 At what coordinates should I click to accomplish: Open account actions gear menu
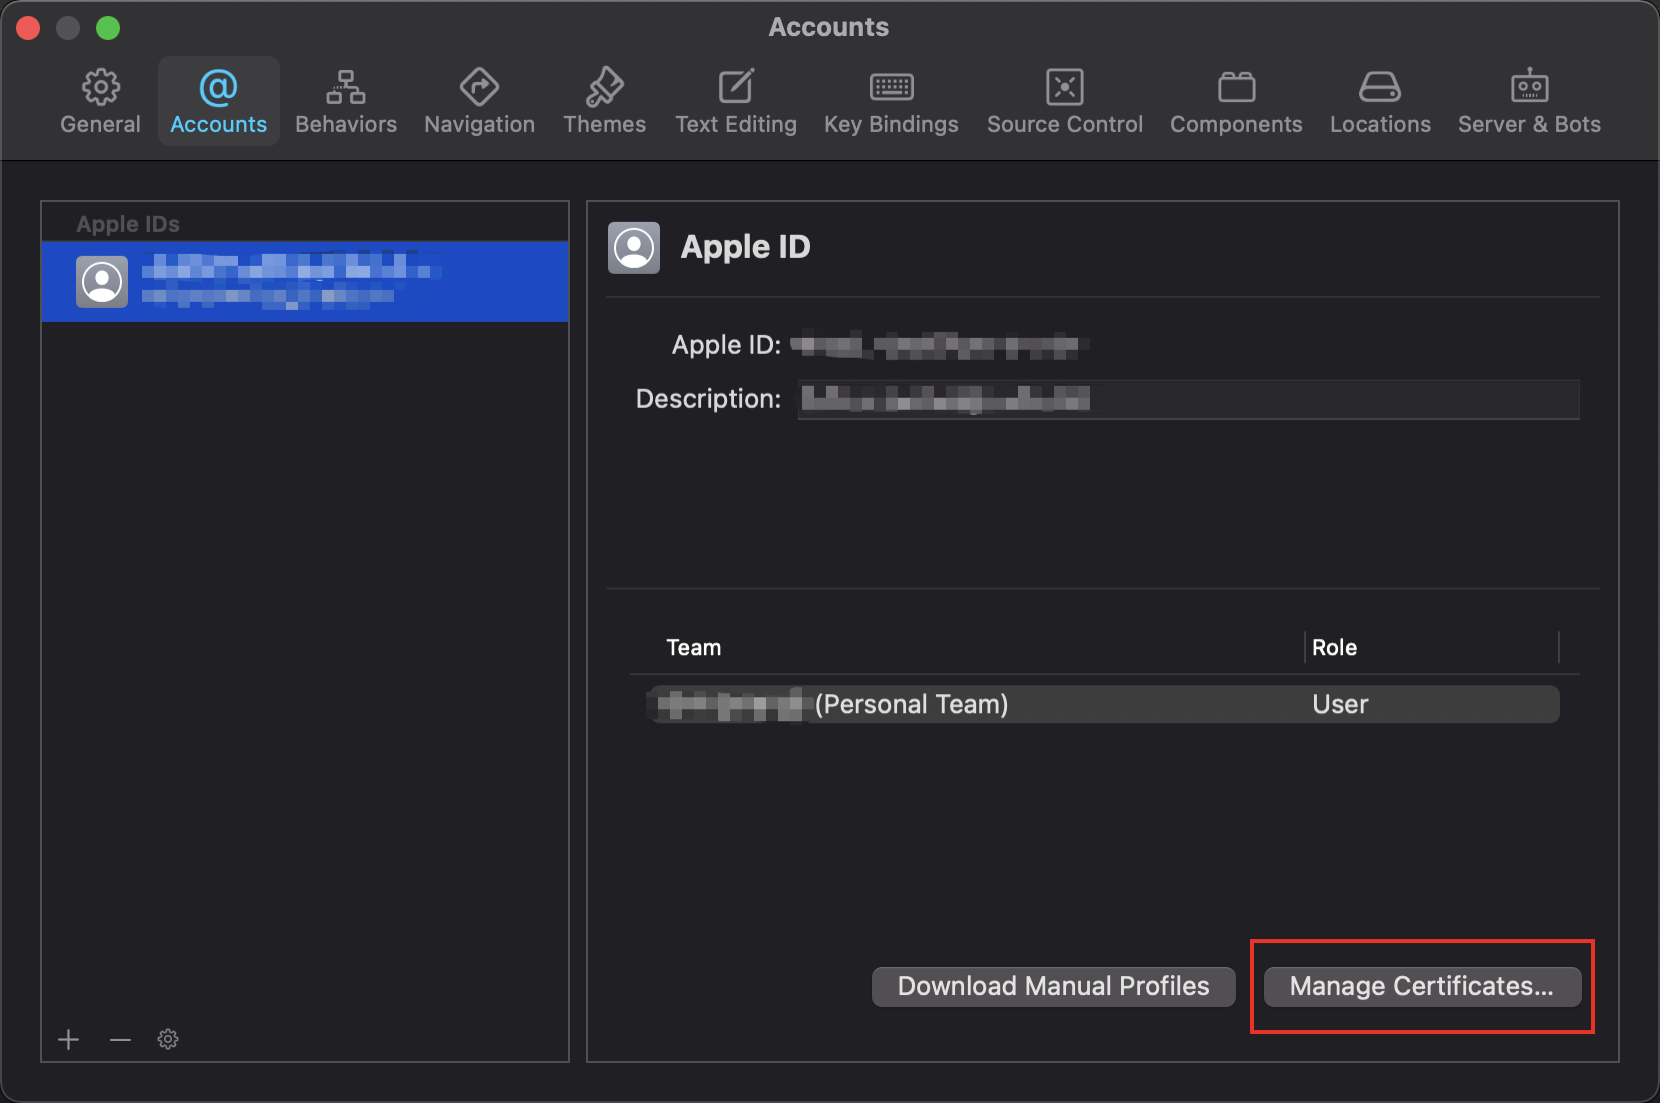pyautogui.click(x=168, y=1039)
